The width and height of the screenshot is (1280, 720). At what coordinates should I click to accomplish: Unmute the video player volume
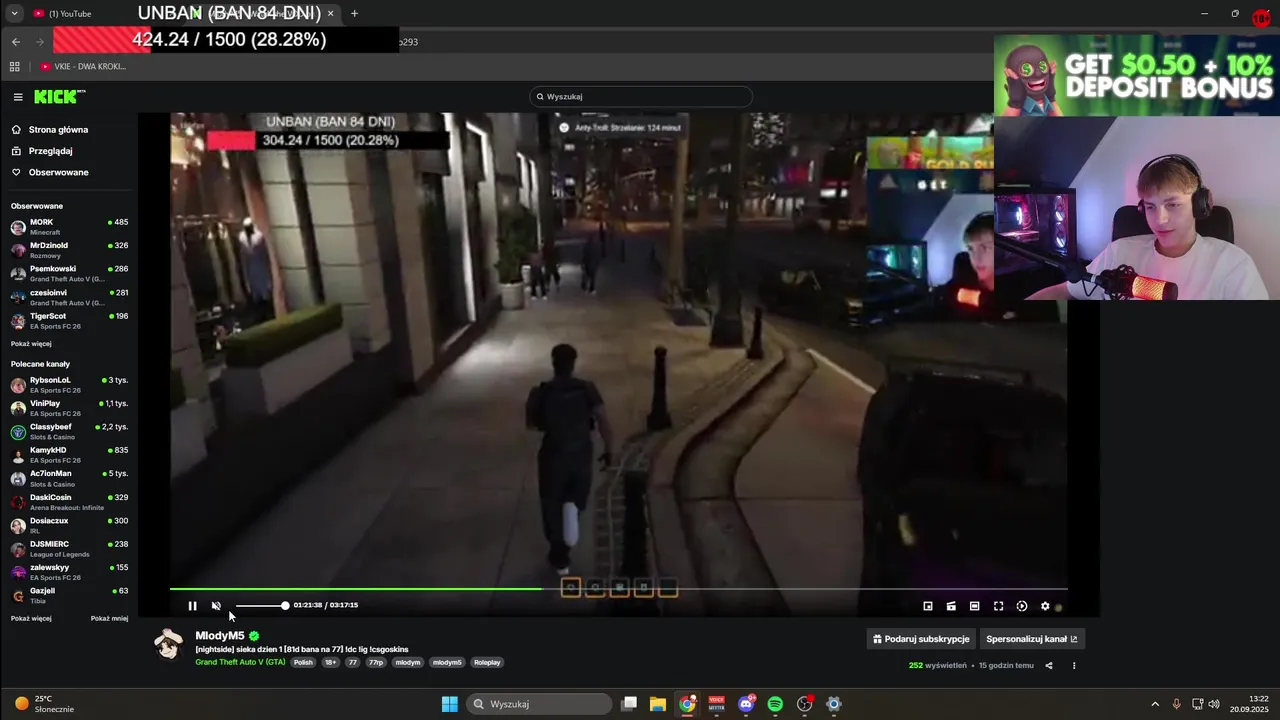coord(216,606)
